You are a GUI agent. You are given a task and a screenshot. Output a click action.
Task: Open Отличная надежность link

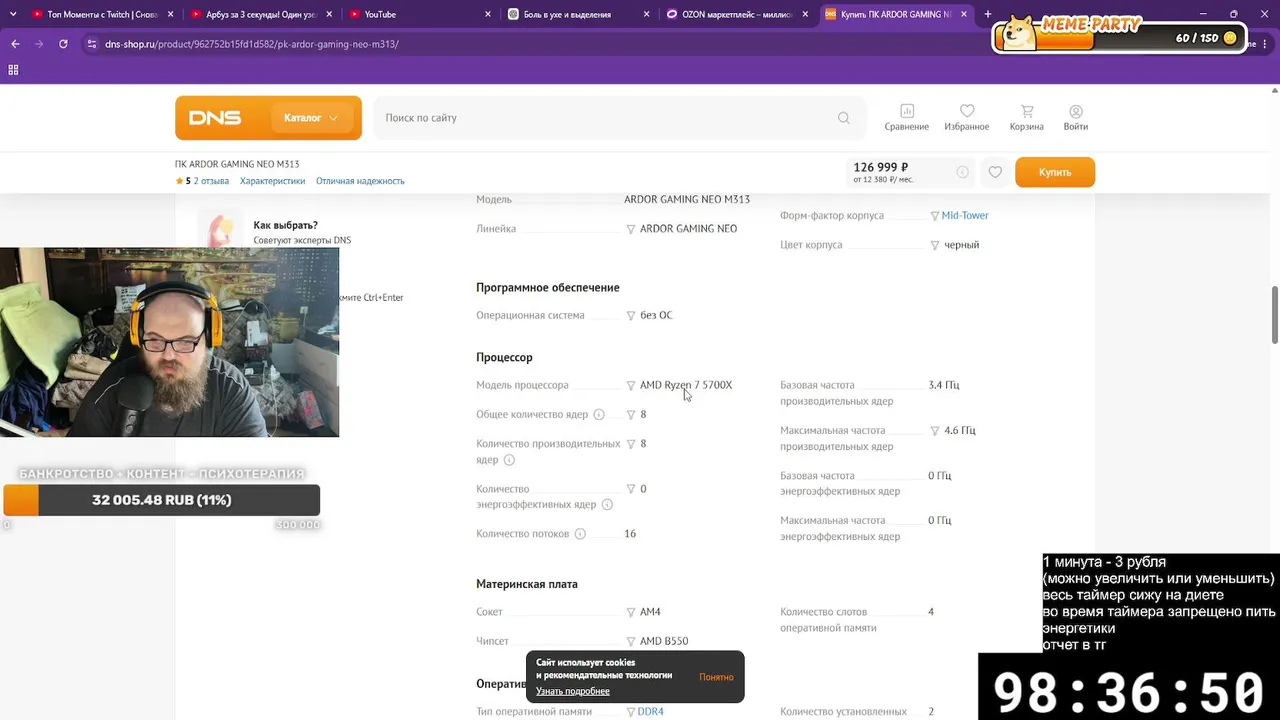360,181
